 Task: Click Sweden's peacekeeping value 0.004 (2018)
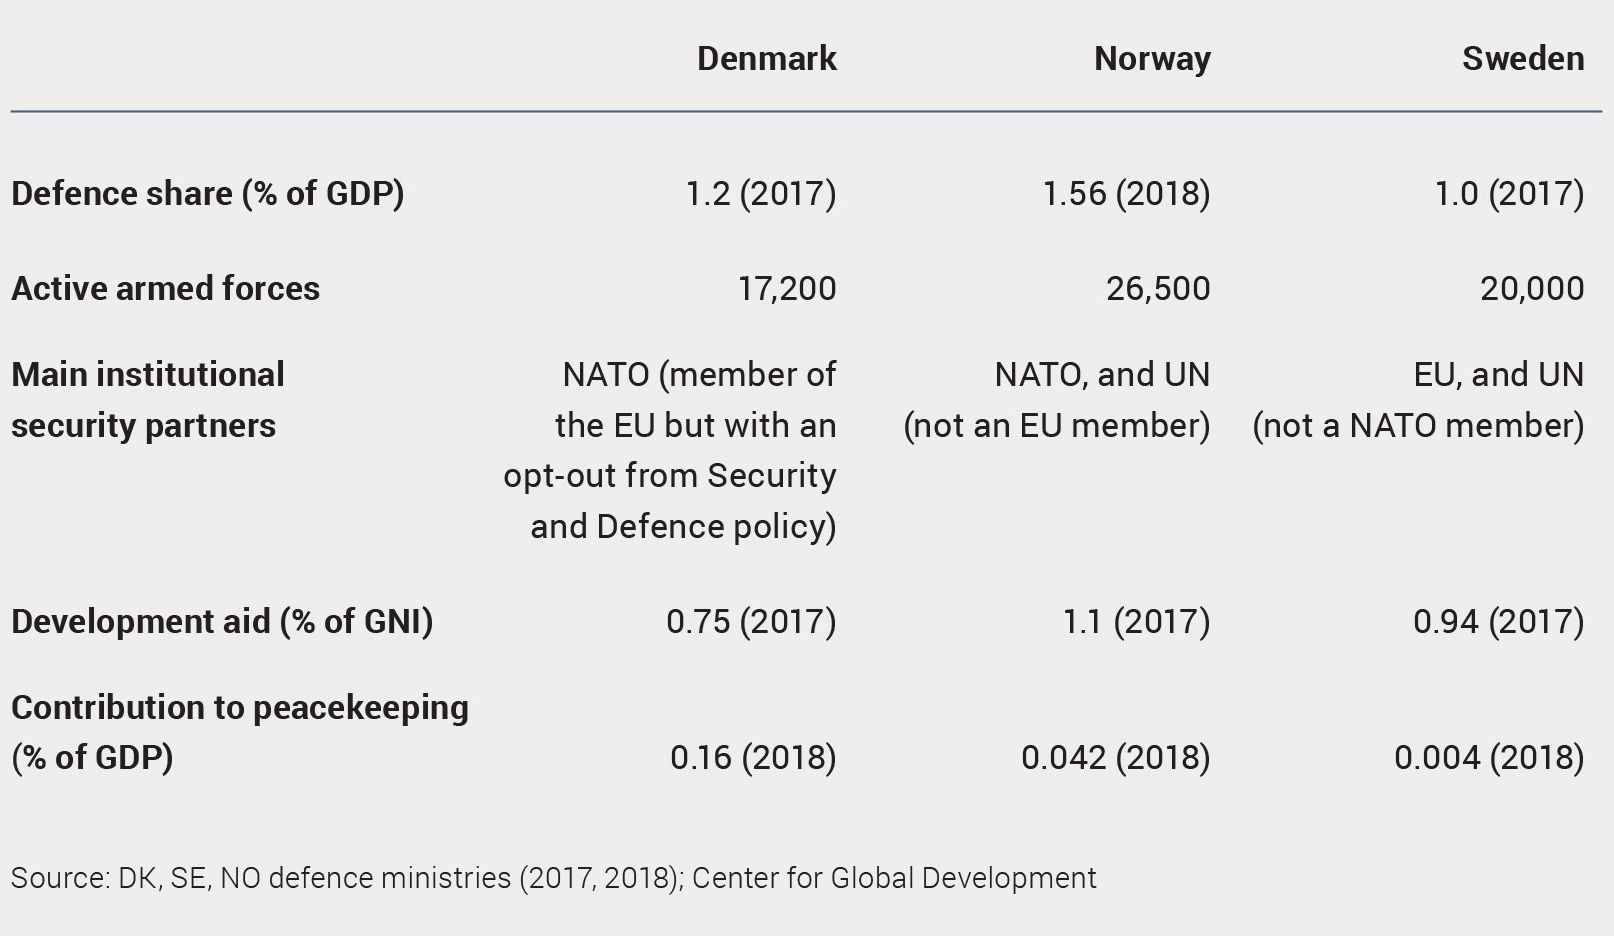tap(1488, 758)
